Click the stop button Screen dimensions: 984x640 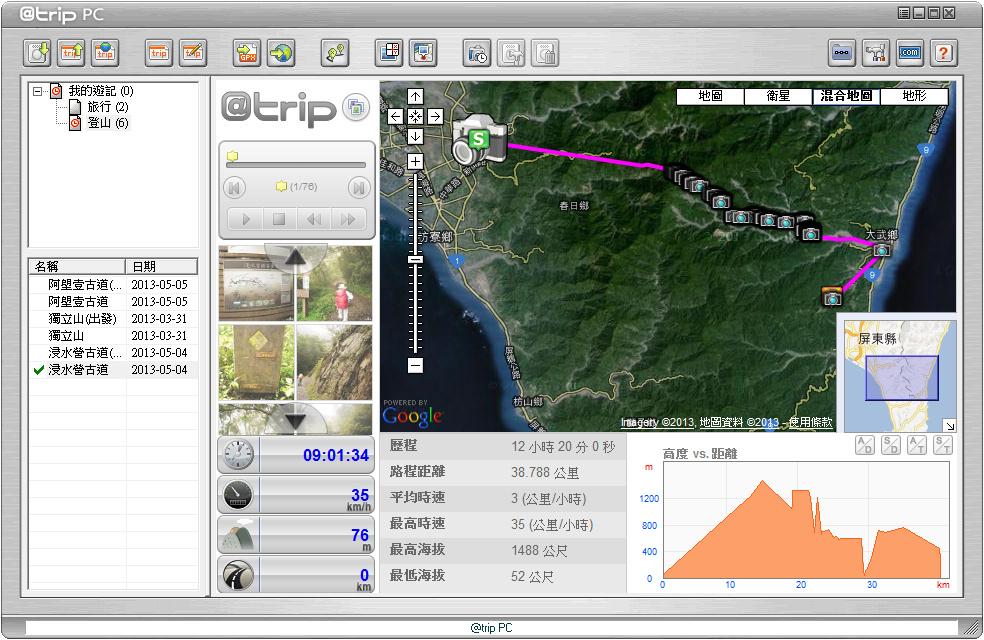point(279,219)
